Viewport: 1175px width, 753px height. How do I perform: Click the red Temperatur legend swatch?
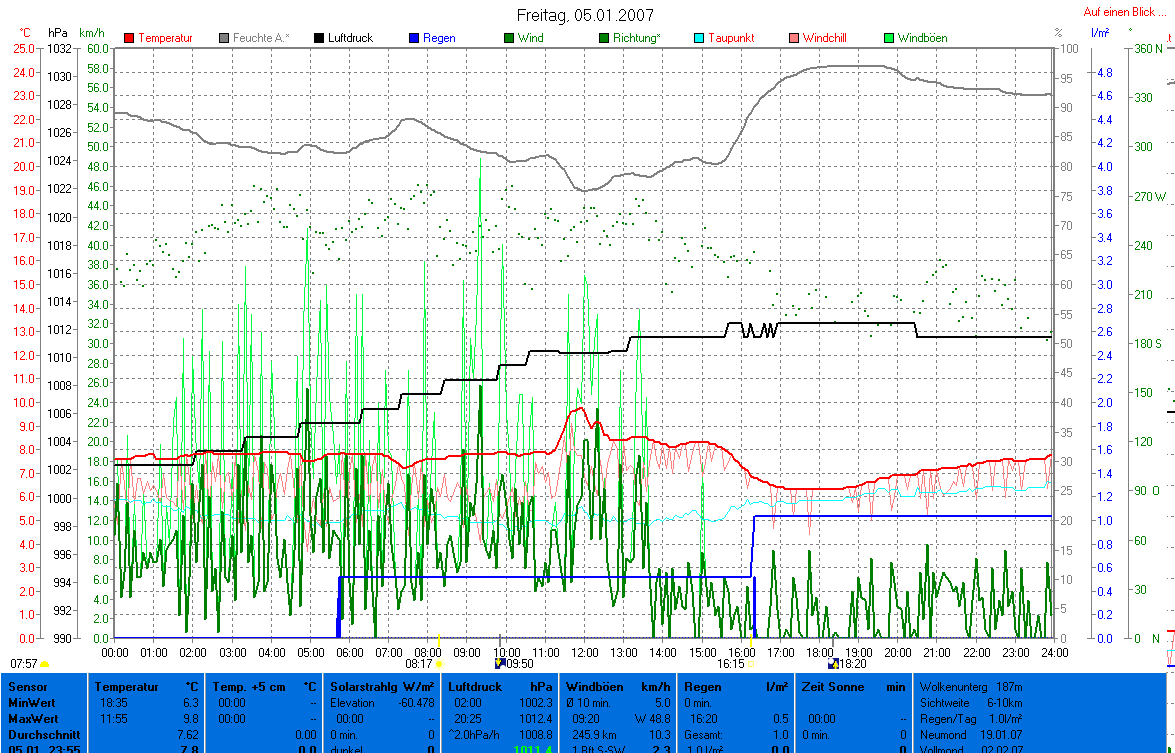coord(130,38)
